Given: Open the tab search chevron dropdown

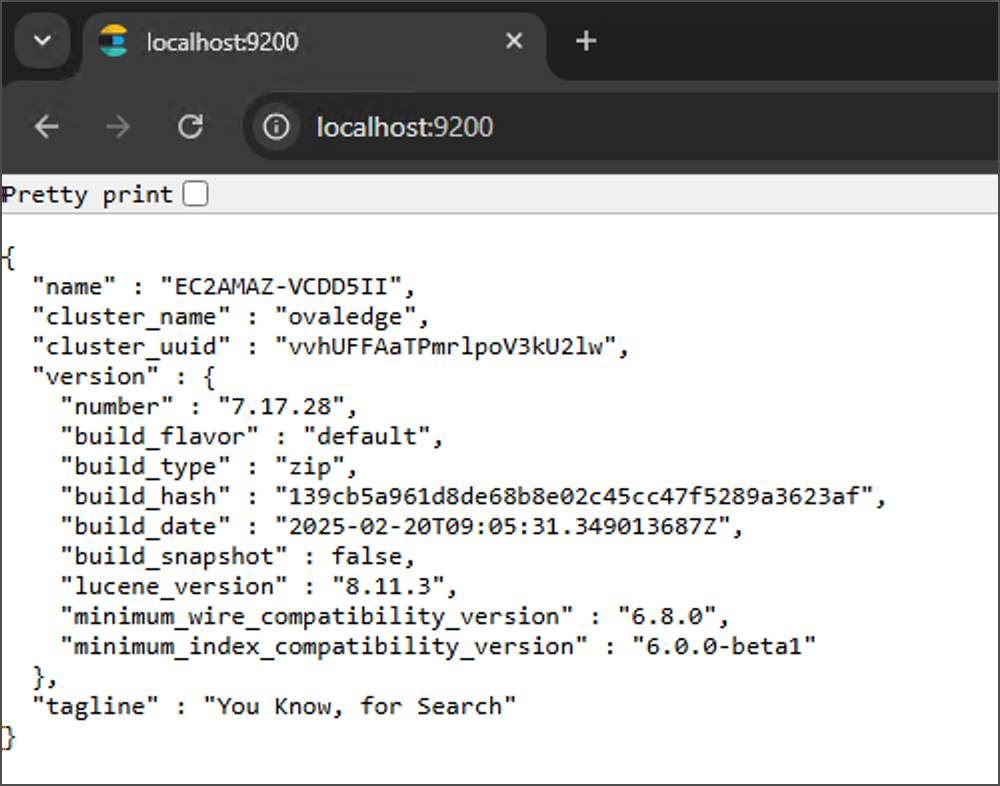Looking at the screenshot, I should click(42, 41).
